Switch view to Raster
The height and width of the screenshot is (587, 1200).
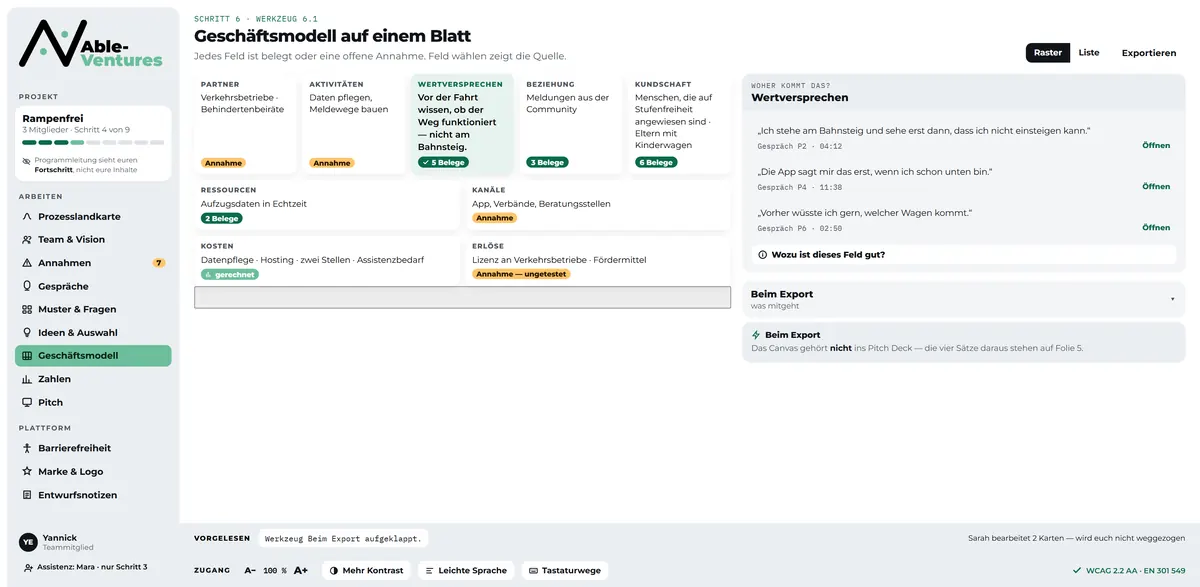[x=1048, y=53]
